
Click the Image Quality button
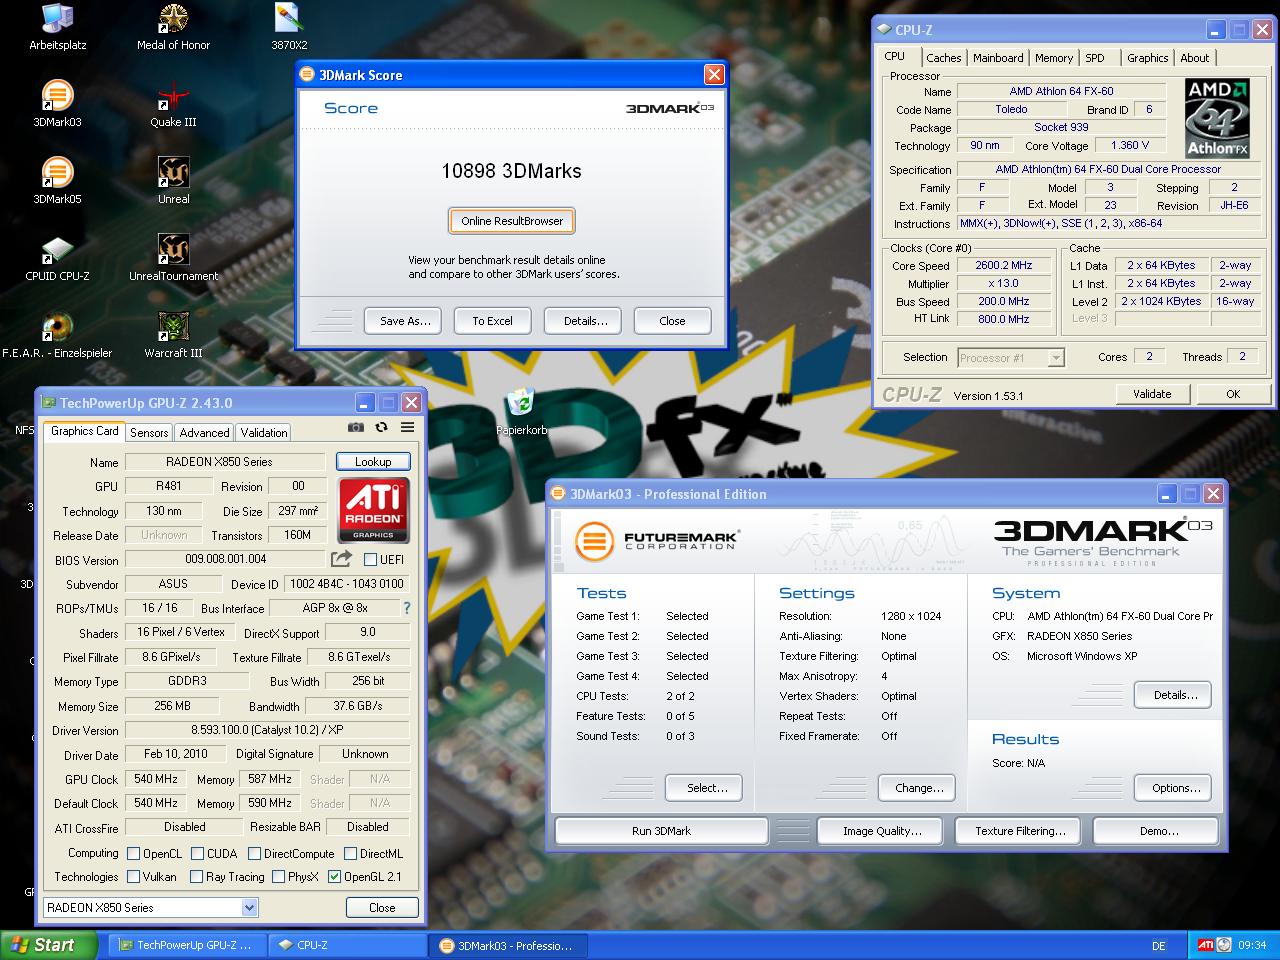[882, 831]
